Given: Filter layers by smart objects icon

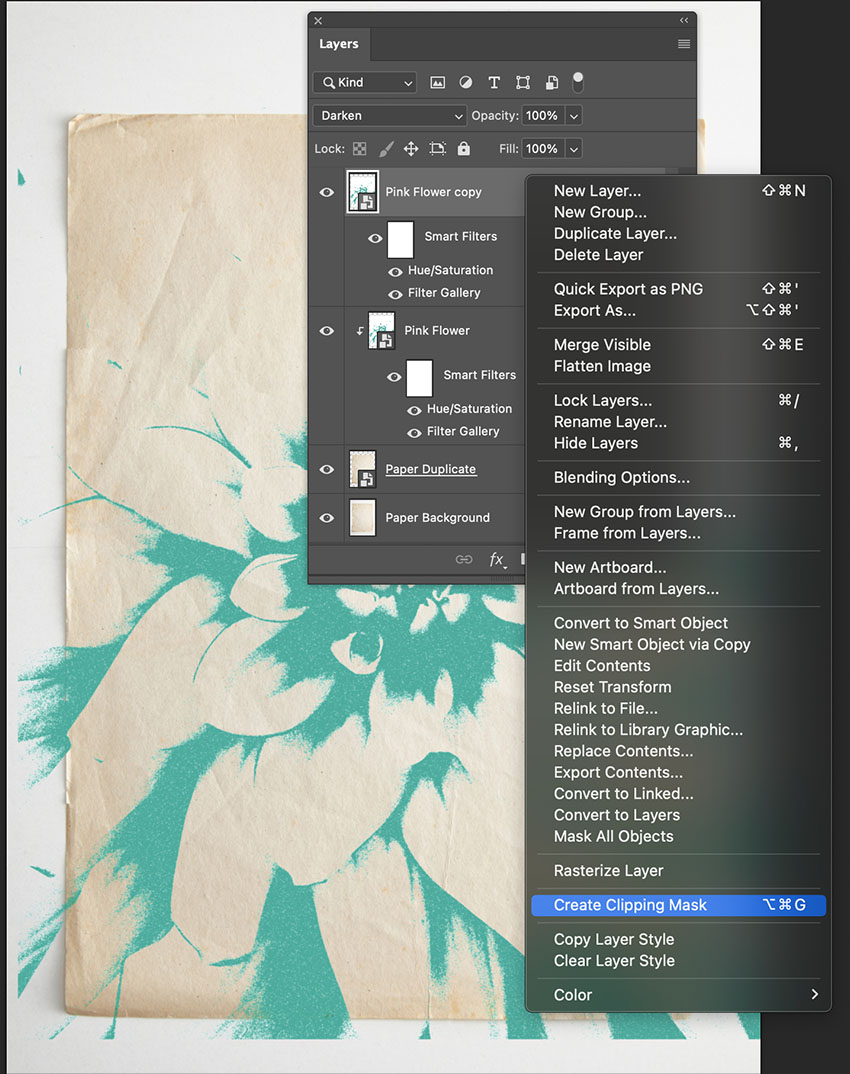Looking at the screenshot, I should pyautogui.click(x=550, y=82).
